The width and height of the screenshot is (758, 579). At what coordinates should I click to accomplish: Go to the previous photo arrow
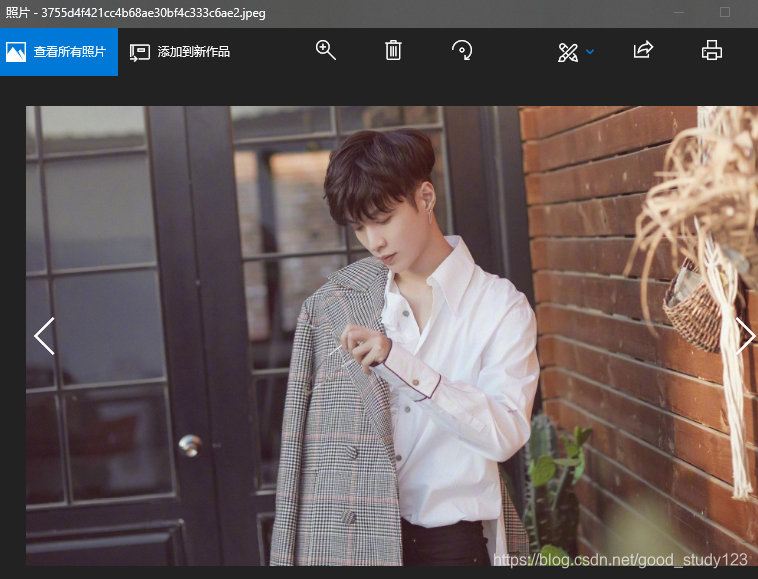point(44,336)
